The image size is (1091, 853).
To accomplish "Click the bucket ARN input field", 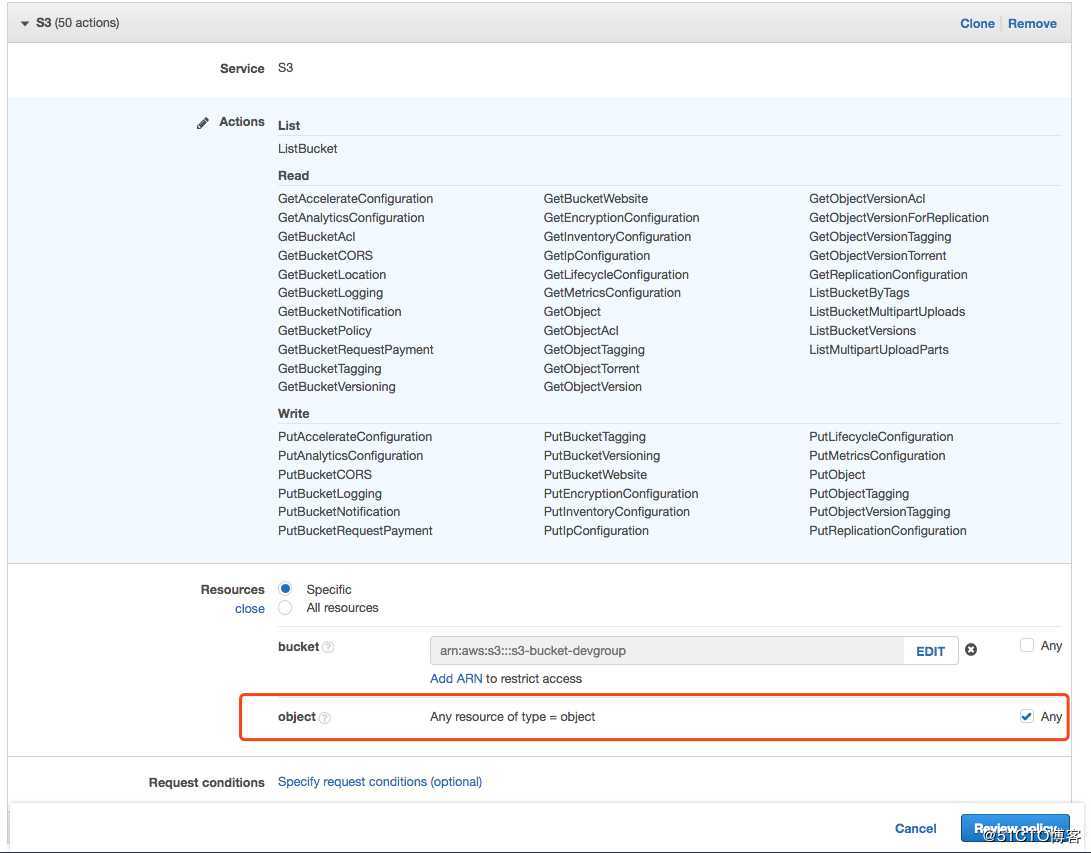I will (x=667, y=651).
